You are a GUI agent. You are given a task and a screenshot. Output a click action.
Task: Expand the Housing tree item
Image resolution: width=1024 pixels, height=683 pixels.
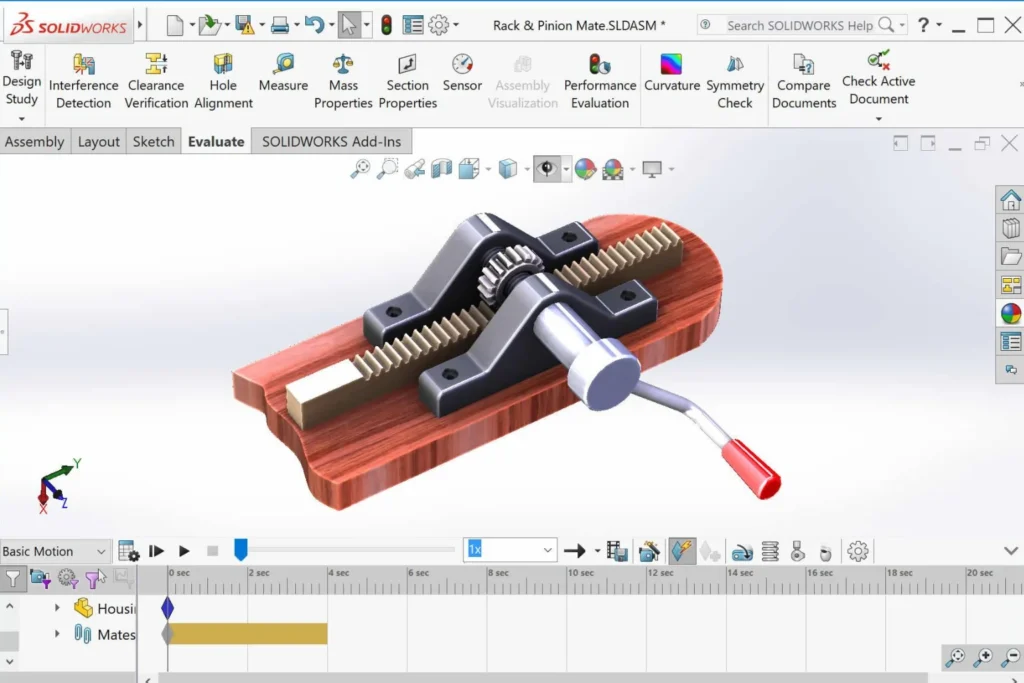pos(57,609)
